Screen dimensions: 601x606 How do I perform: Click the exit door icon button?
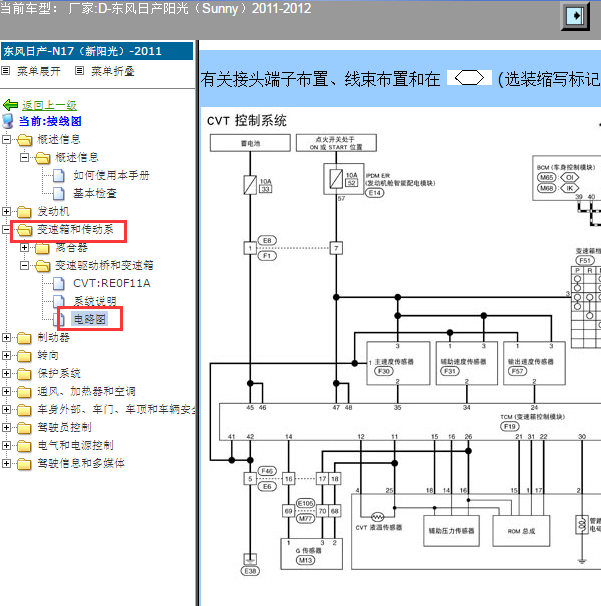575,16
